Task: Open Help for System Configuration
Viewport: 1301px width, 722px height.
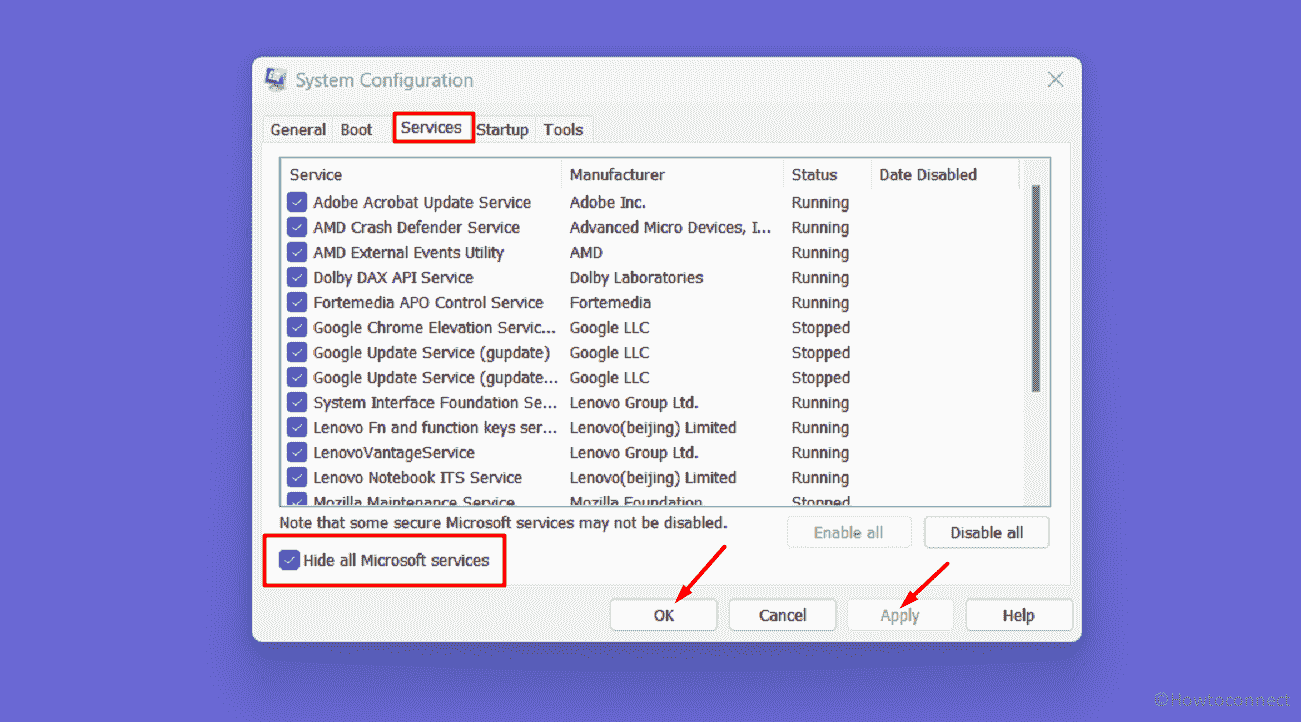Action: click(x=1018, y=615)
